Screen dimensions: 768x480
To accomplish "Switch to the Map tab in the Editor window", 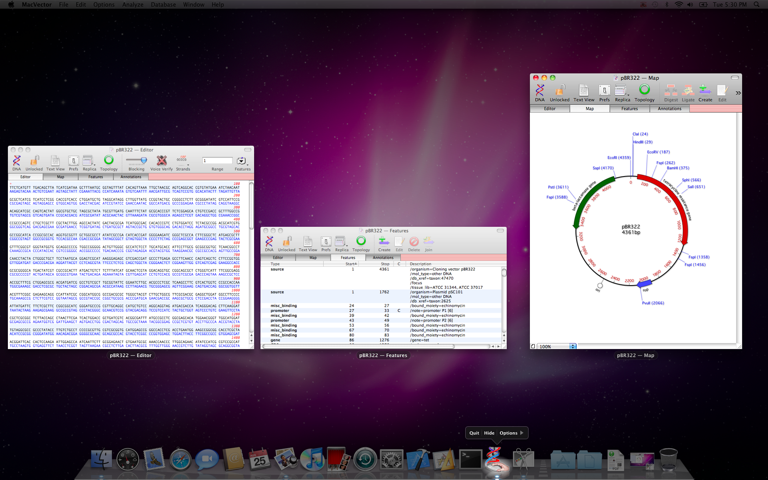I will [60, 177].
